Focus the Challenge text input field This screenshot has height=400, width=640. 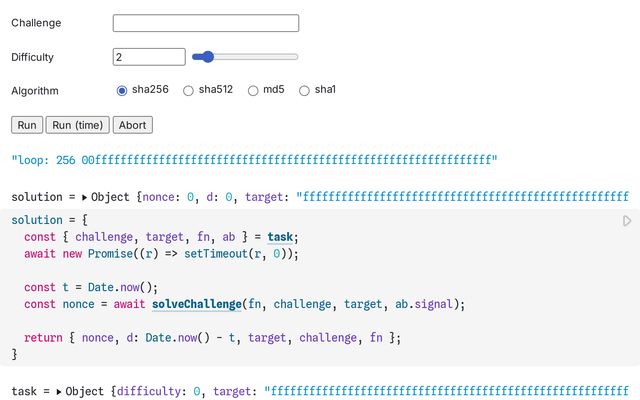(x=206, y=23)
